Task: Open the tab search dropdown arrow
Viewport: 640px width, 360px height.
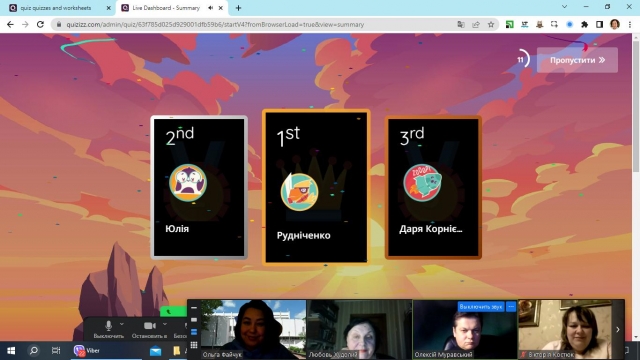Action: tap(564, 7)
